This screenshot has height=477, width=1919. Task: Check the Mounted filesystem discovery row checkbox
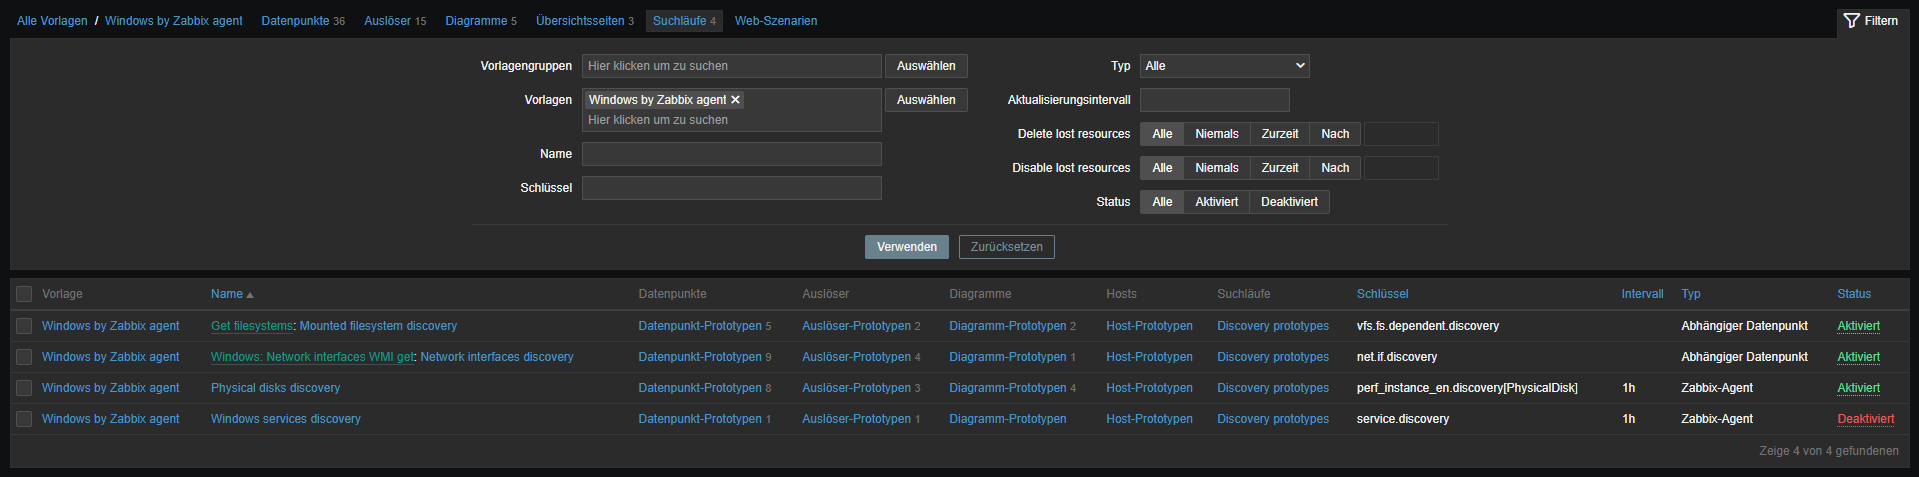point(24,326)
